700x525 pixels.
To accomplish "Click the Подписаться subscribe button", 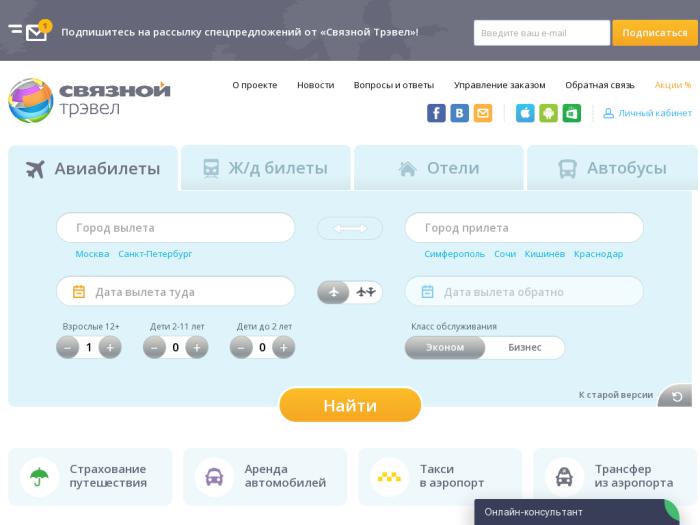I will coord(654,33).
